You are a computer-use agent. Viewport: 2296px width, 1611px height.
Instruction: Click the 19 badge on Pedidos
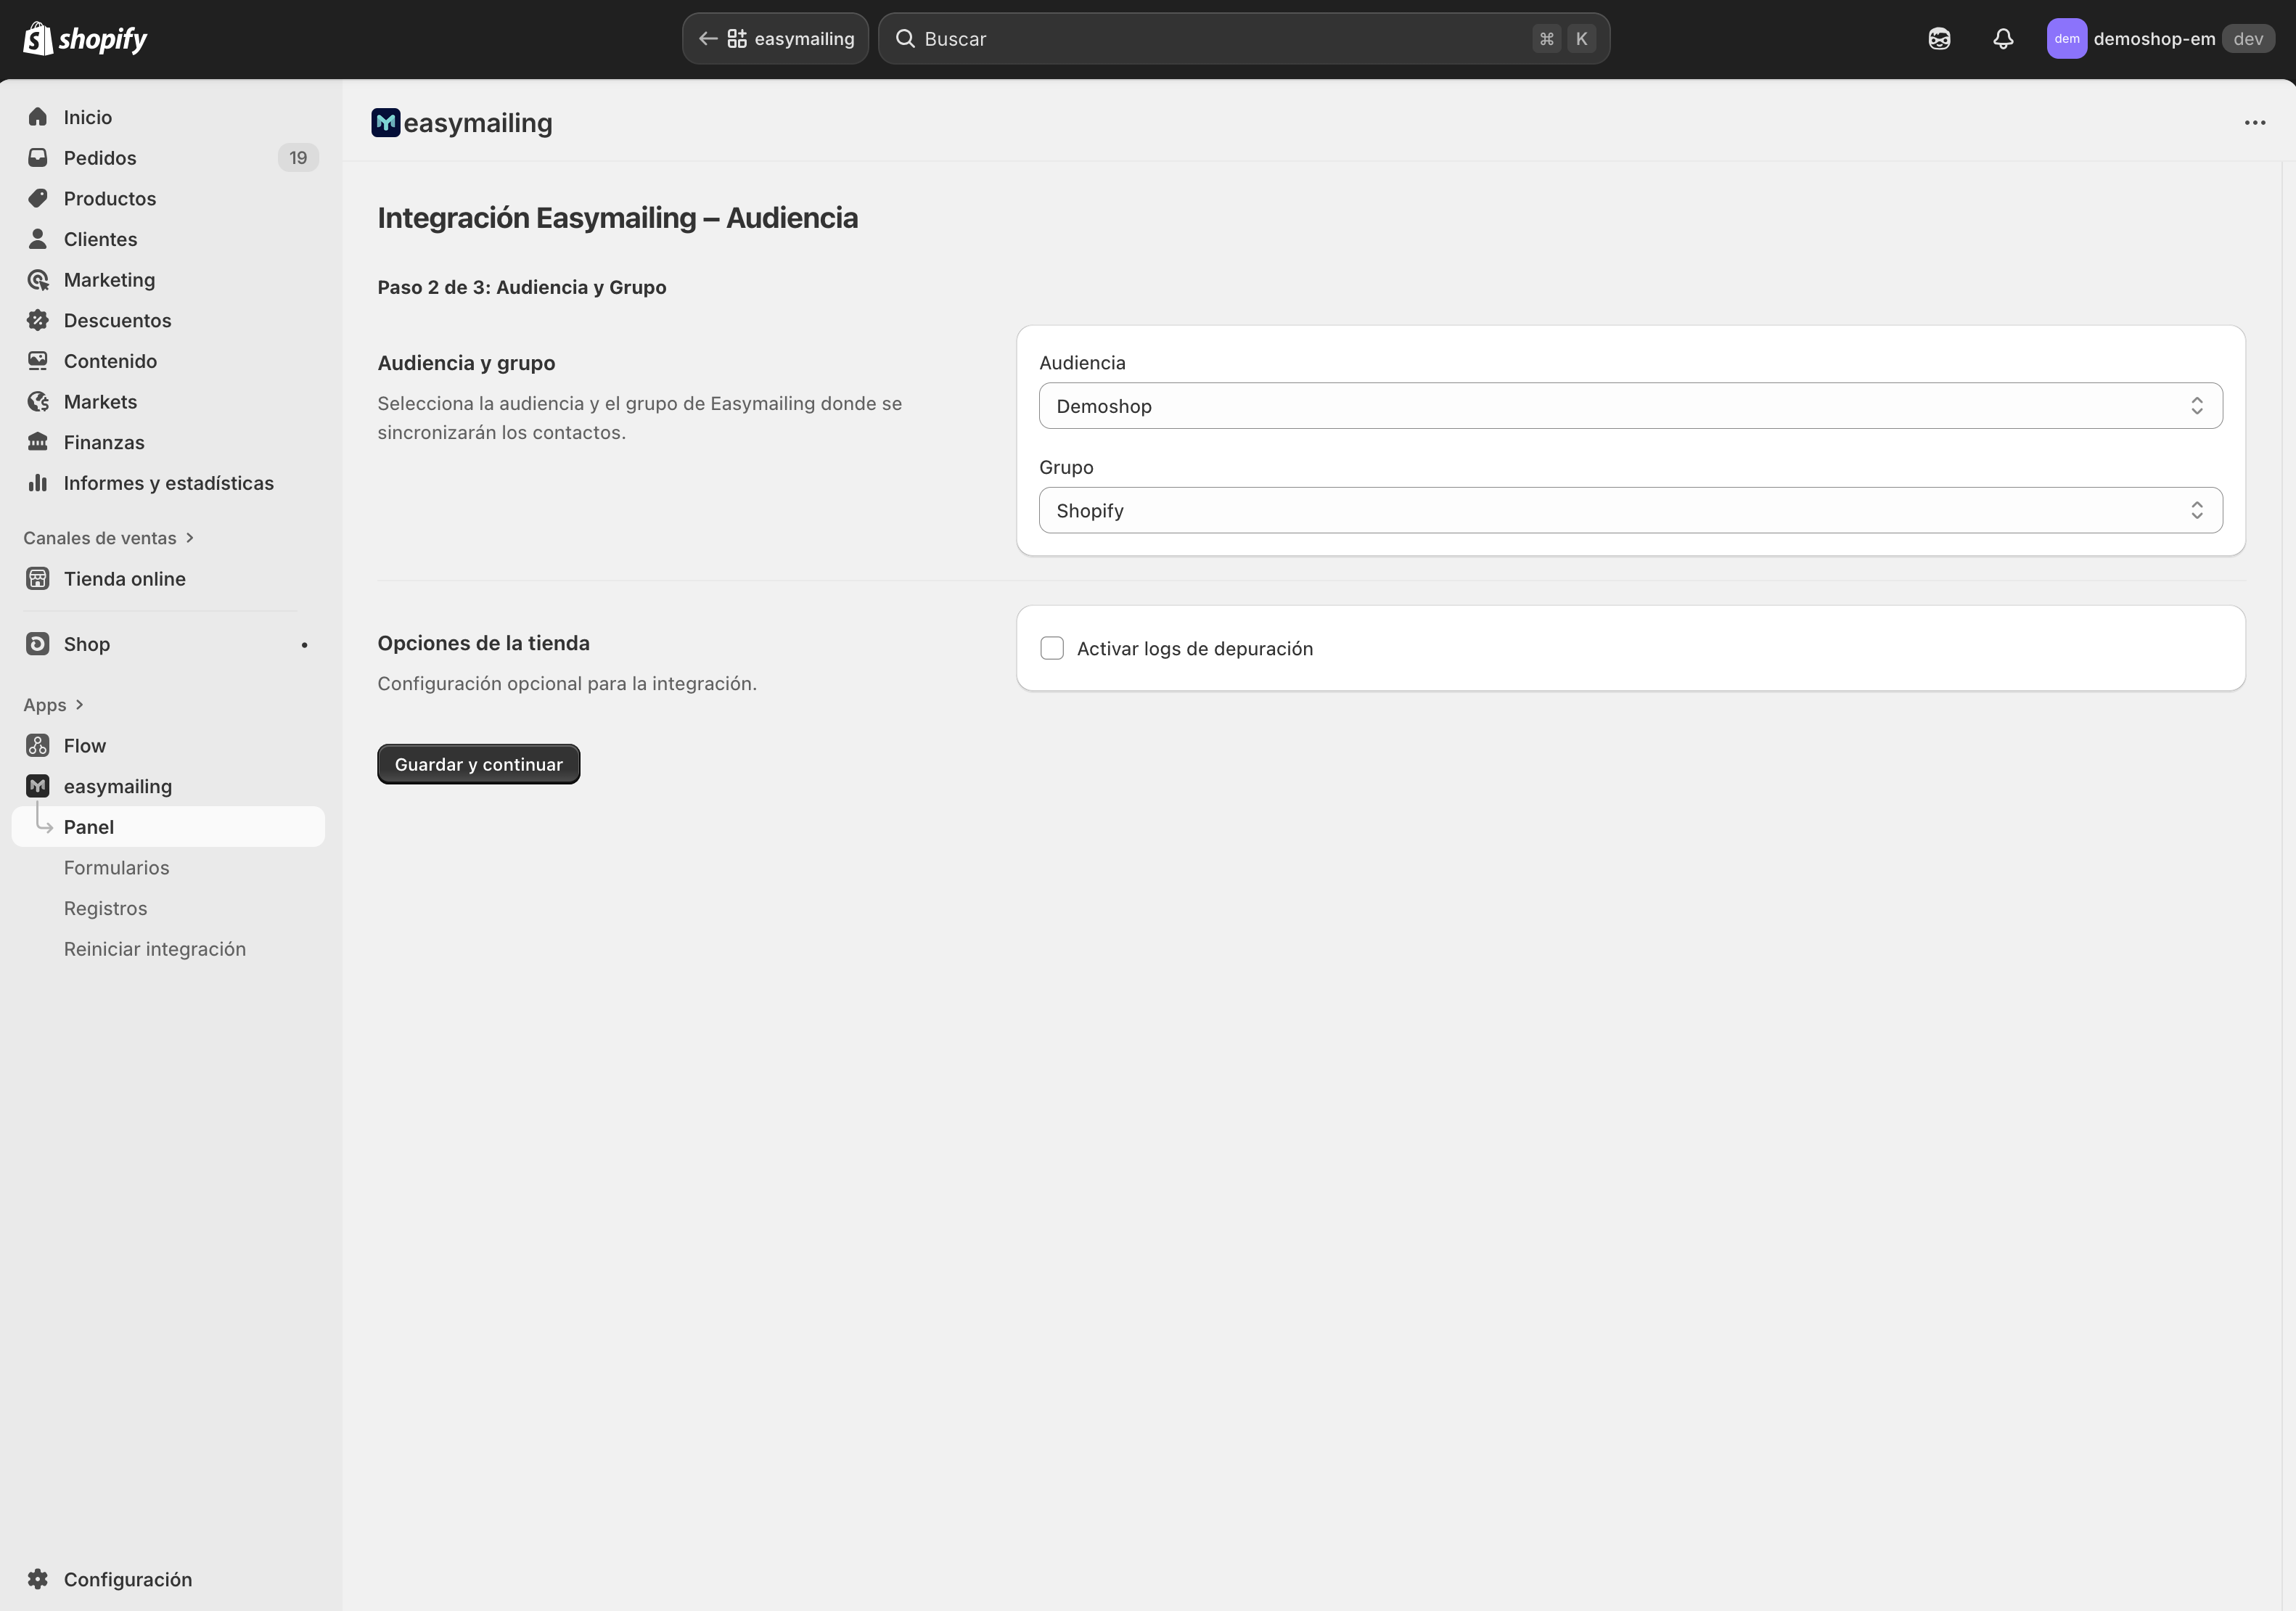coord(298,158)
